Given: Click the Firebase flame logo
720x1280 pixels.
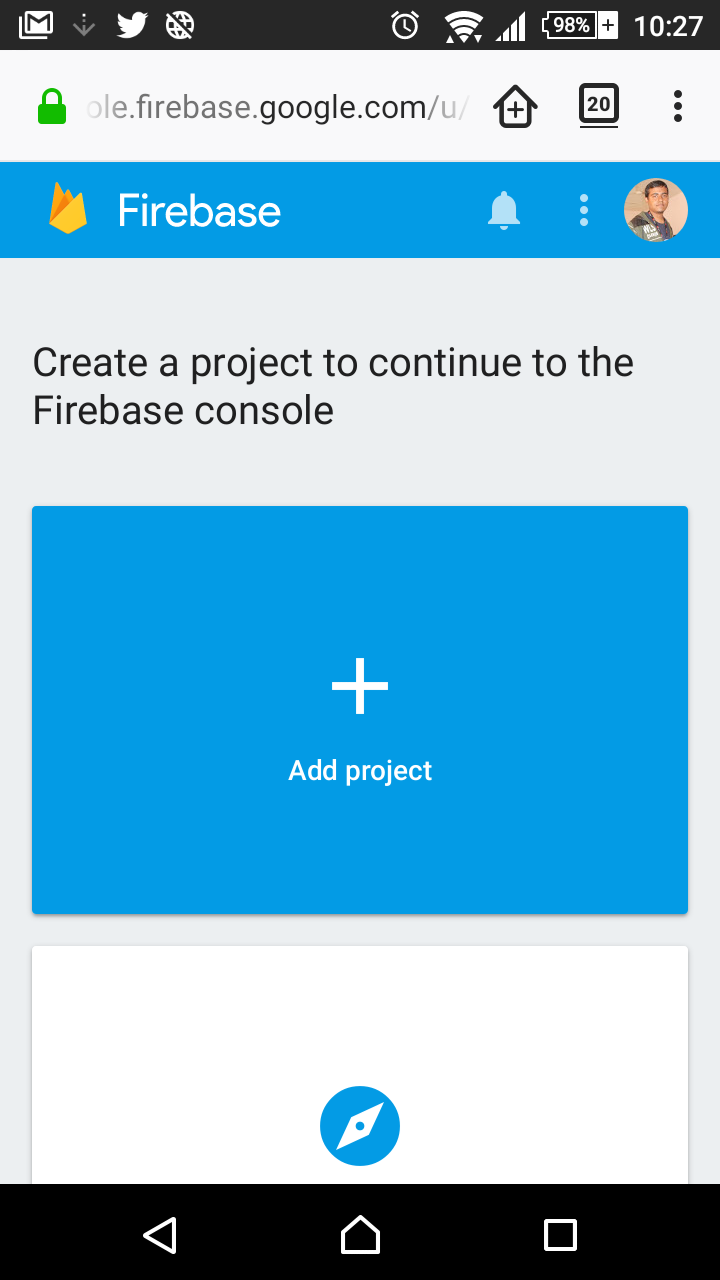Looking at the screenshot, I should coord(66,209).
